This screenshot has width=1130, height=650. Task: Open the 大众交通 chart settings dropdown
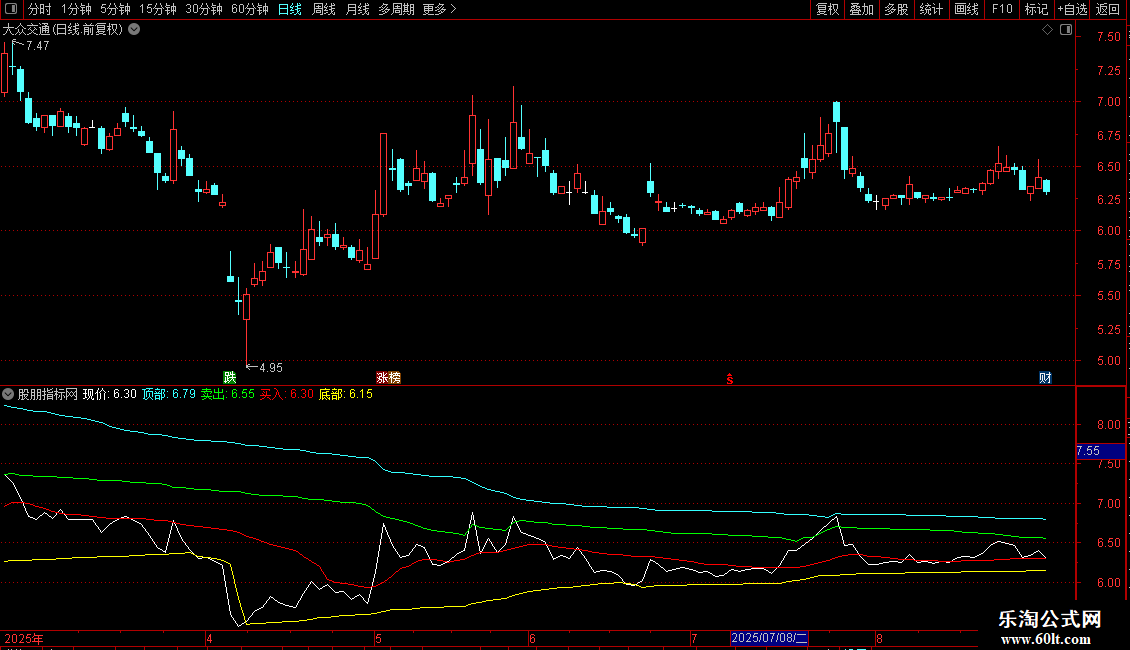134,30
